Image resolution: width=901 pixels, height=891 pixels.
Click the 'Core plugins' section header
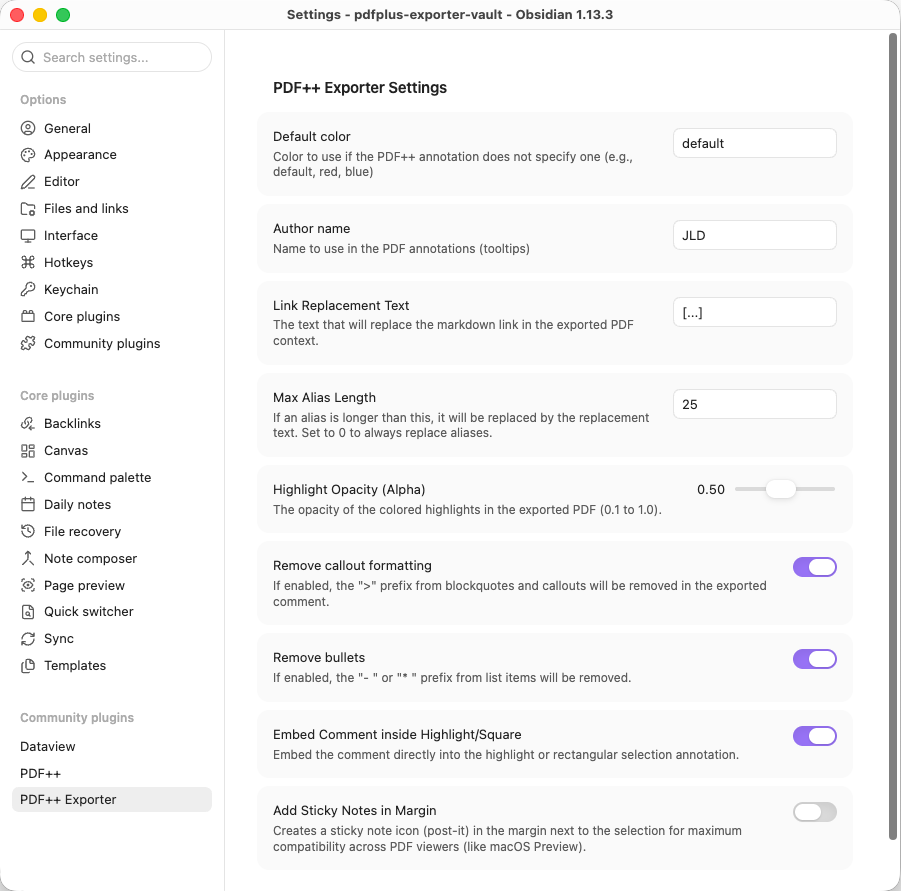pyautogui.click(x=57, y=396)
